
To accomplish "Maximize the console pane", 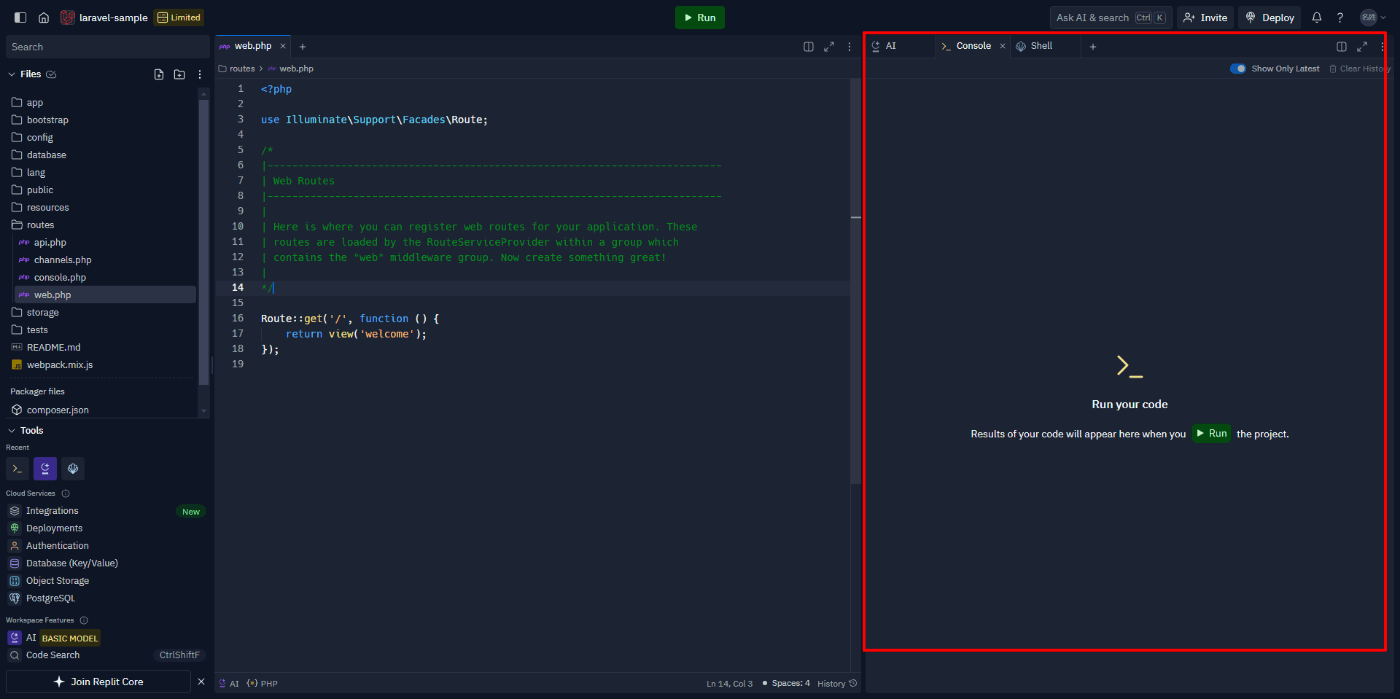I will tap(1362, 46).
